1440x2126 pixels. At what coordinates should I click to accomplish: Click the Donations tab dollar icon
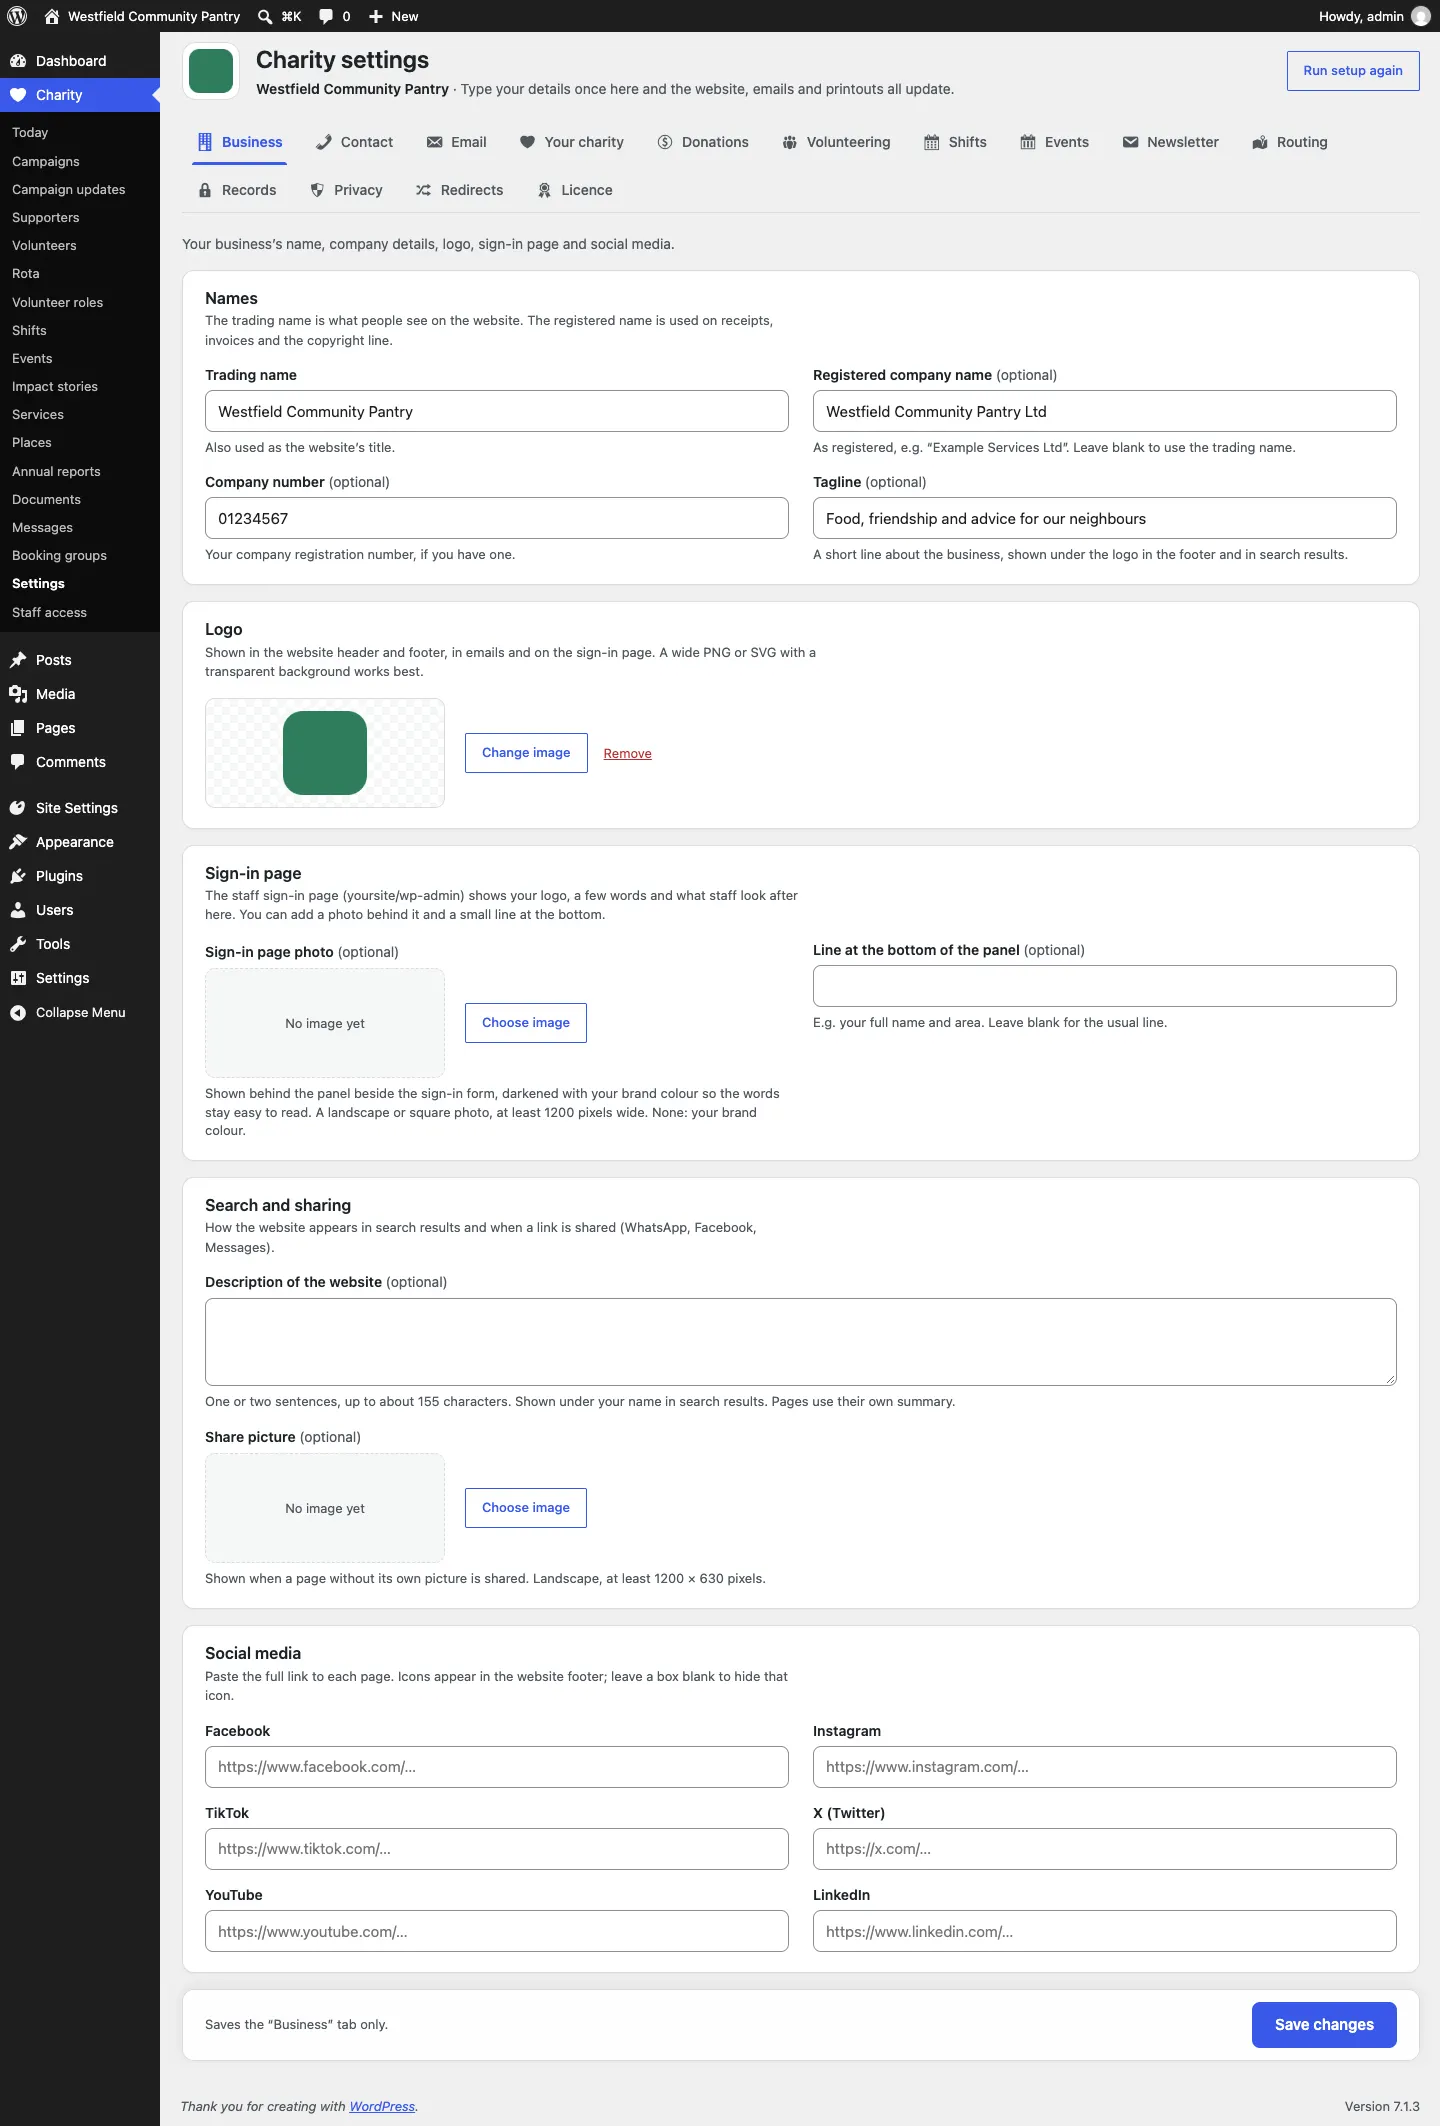pos(665,142)
